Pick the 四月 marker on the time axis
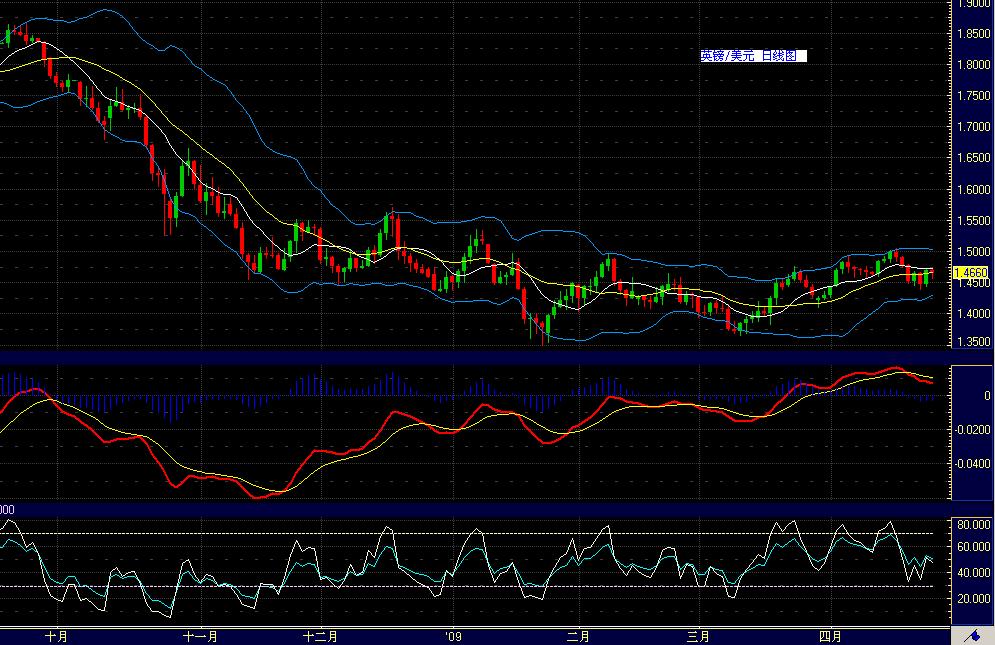This screenshot has width=995, height=645. (x=830, y=636)
